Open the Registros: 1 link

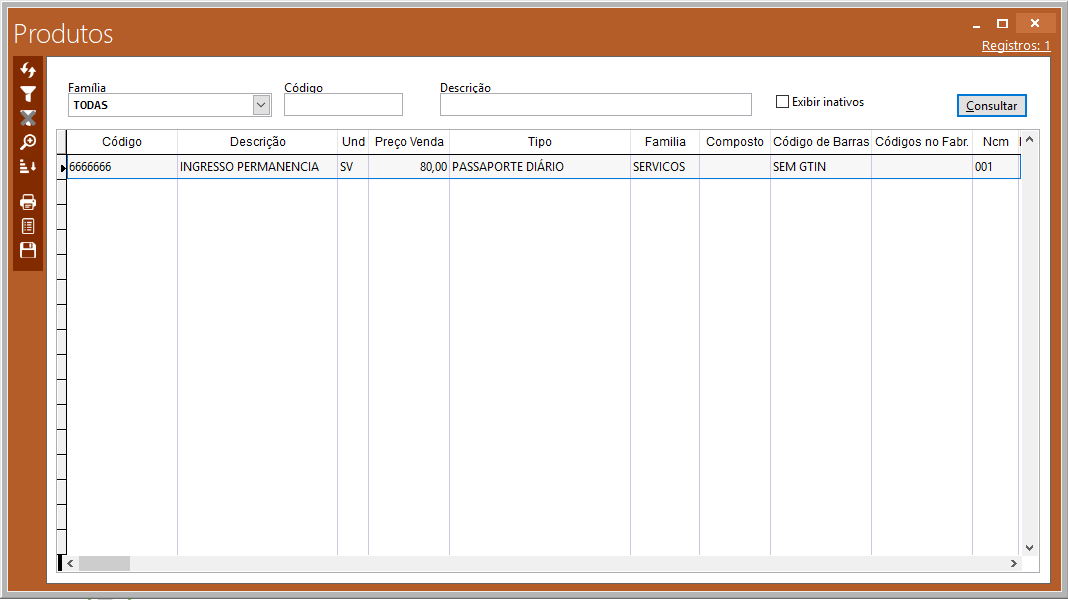click(1016, 46)
